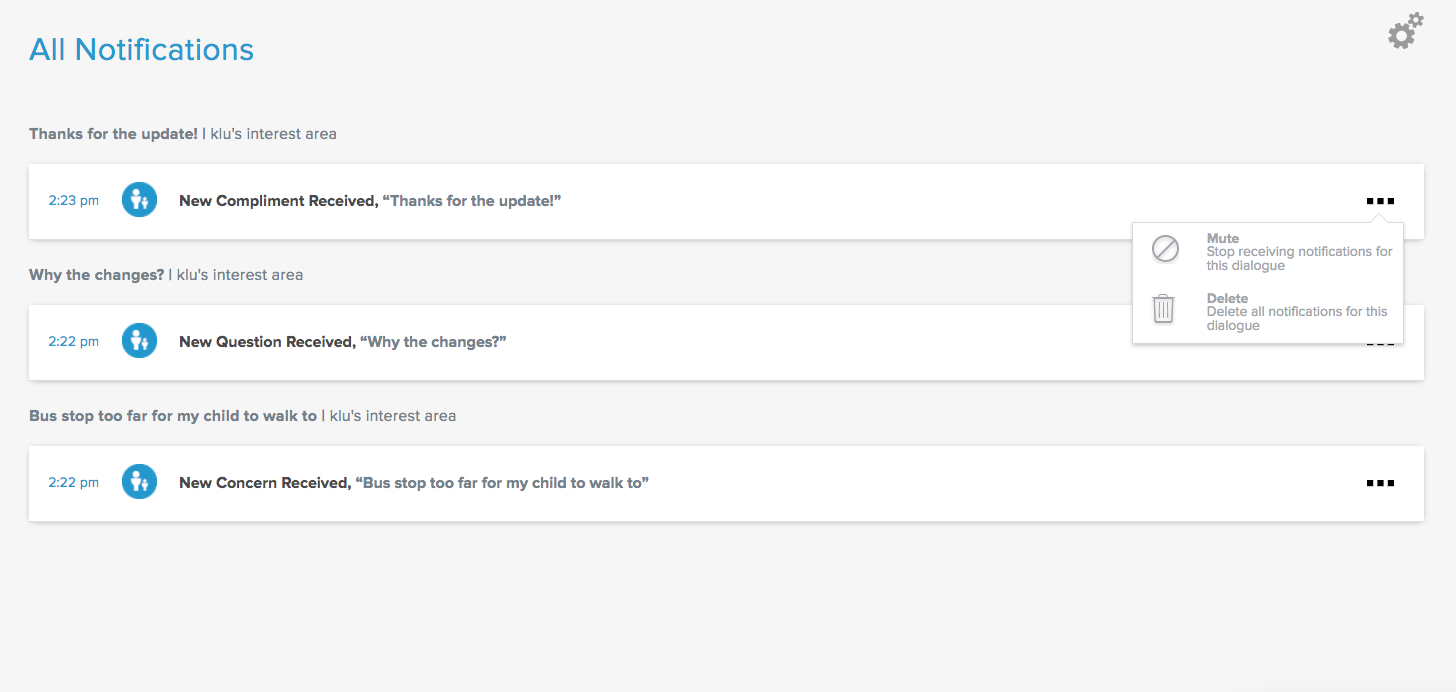1456x692 pixels.
Task: Click the 2:22 pm Question timestamp
Action: tap(73, 342)
